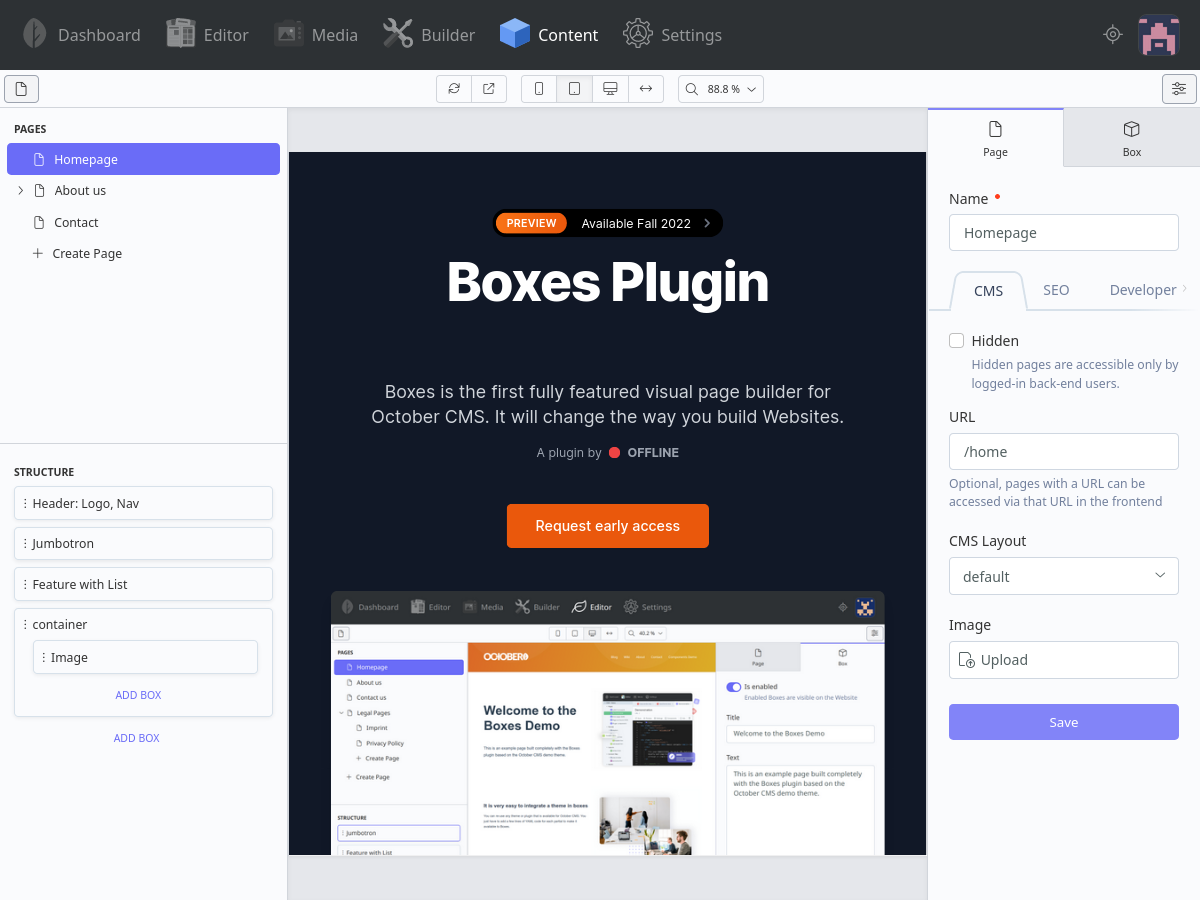Image resolution: width=1200 pixels, height=900 pixels.
Task: Click the Header: Logo, Nav drag handle
Action: tap(25, 503)
